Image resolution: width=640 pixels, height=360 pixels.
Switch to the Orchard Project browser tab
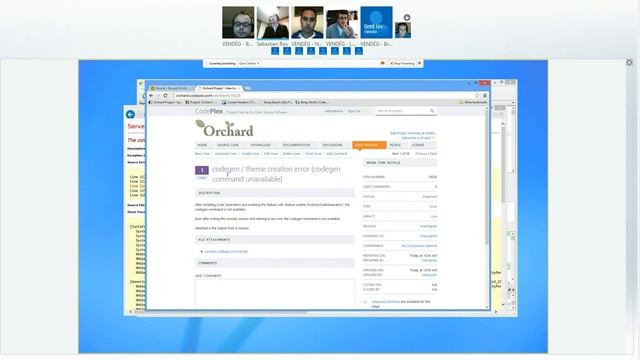point(219,88)
